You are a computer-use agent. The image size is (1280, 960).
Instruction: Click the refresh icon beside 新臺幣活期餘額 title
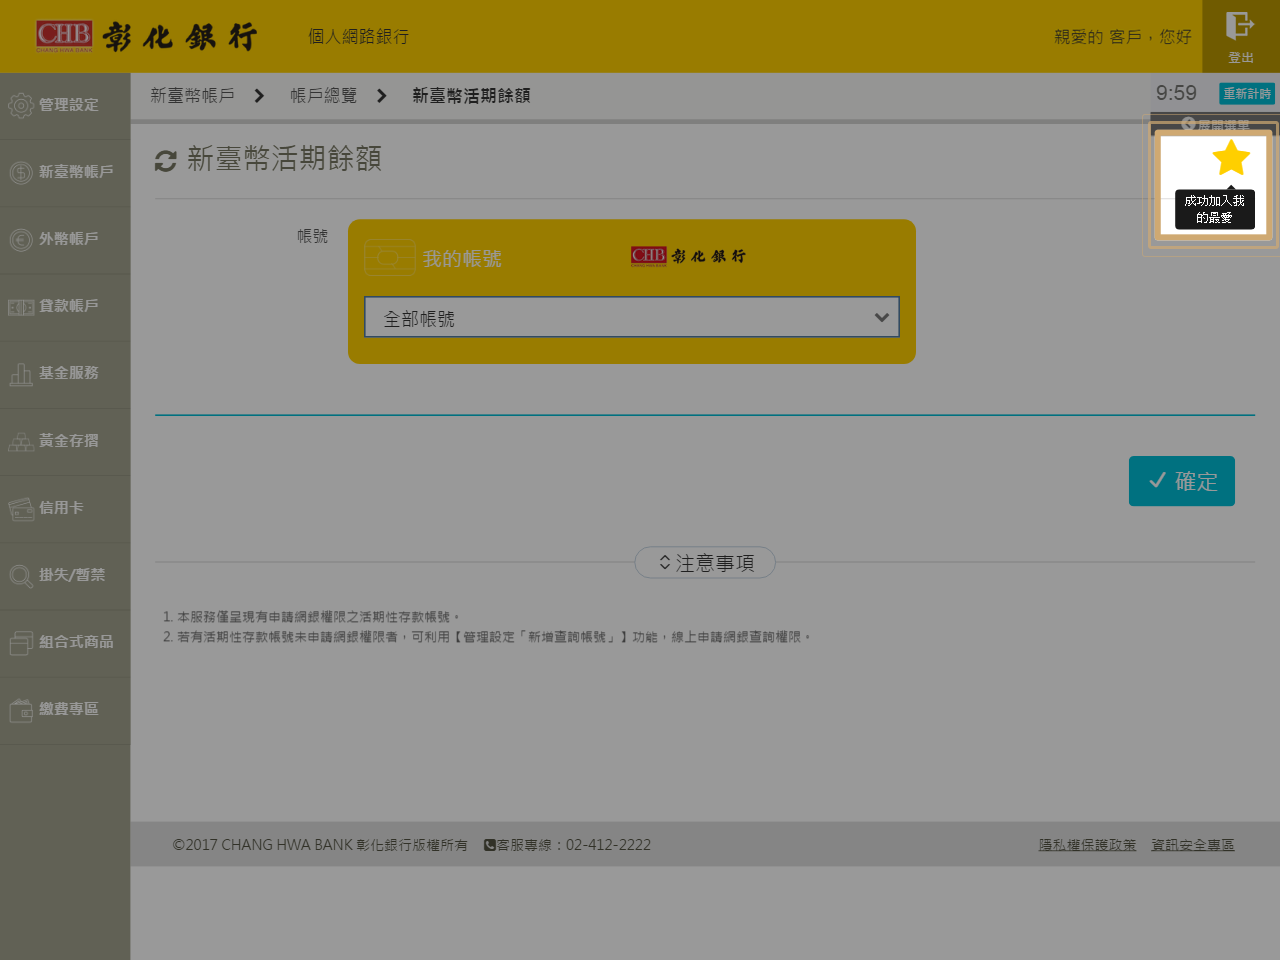[166, 160]
